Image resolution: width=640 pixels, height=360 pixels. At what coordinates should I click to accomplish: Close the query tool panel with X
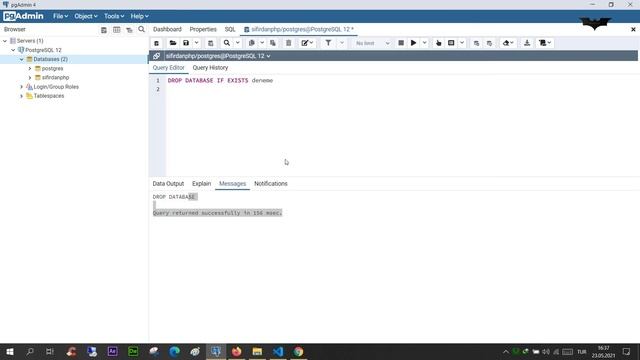(x=633, y=29)
